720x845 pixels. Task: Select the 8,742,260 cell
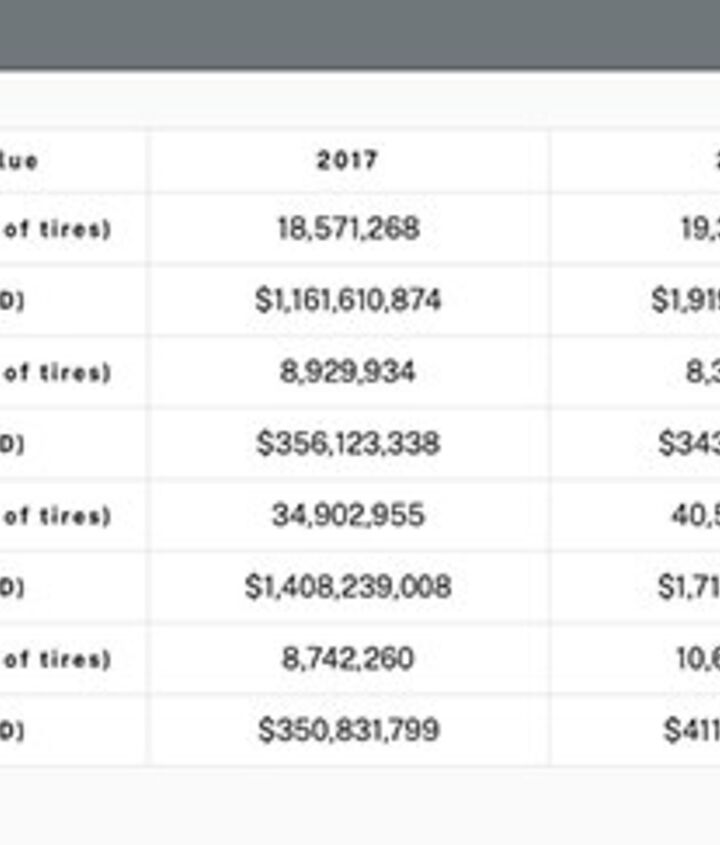pos(348,659)
